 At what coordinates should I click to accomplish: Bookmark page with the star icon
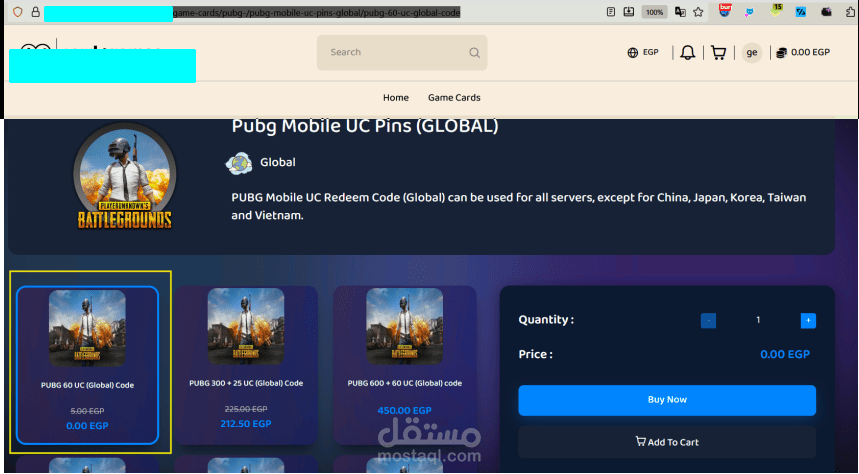[x=698, y=12]
